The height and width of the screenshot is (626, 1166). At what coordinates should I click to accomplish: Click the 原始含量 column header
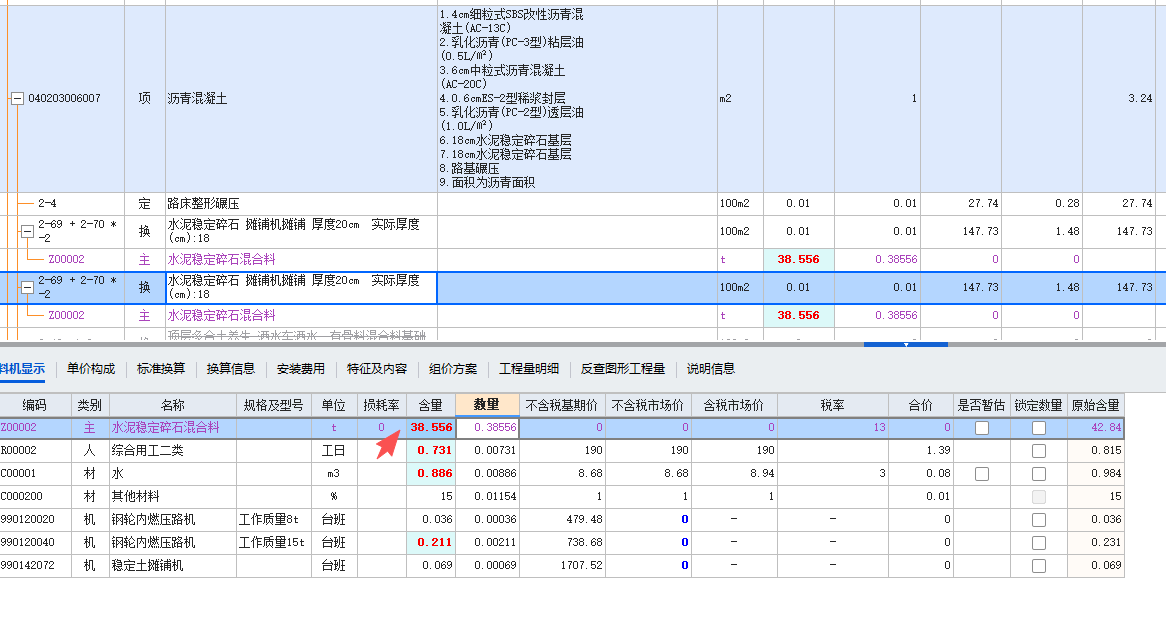pos(1095,405)
